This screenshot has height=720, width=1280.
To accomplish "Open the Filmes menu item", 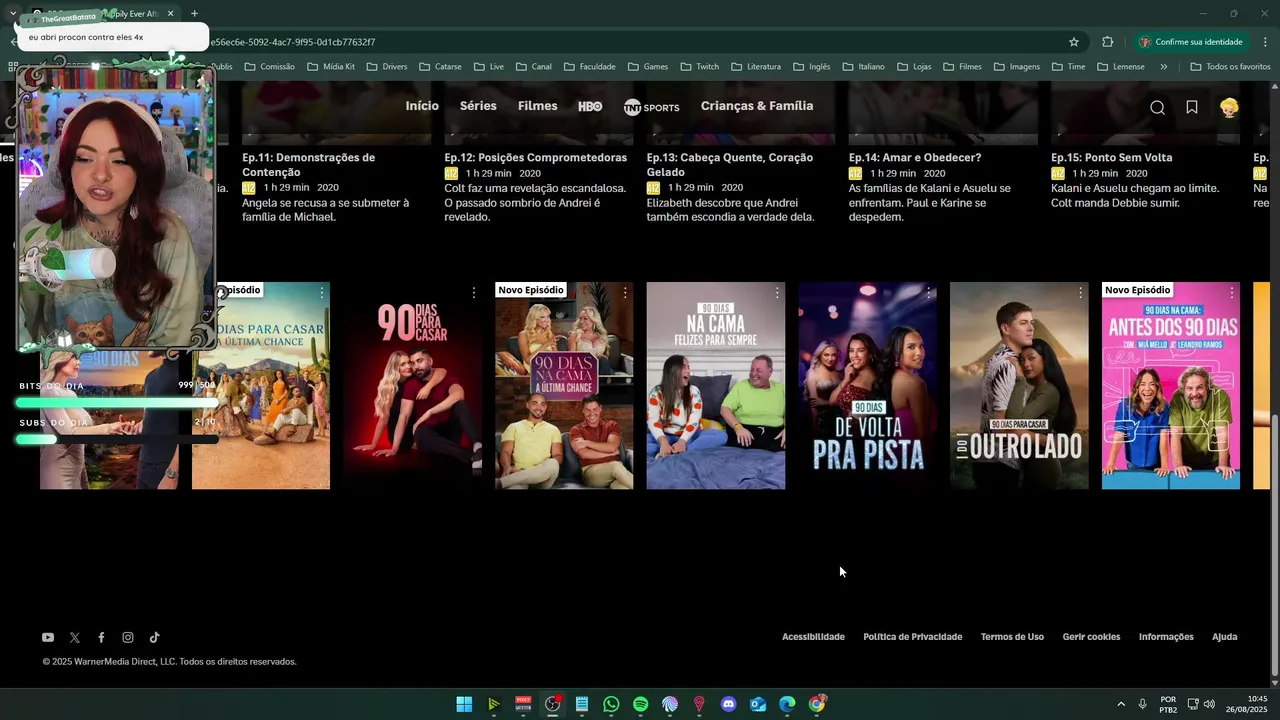I will point(538,106).
